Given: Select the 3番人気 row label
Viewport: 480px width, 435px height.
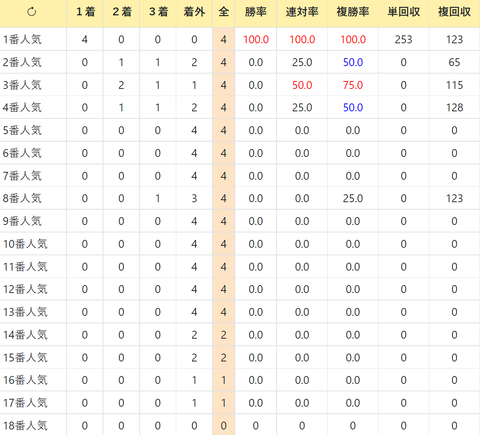Looking at the screenshot, I should (x=22, y=85).
